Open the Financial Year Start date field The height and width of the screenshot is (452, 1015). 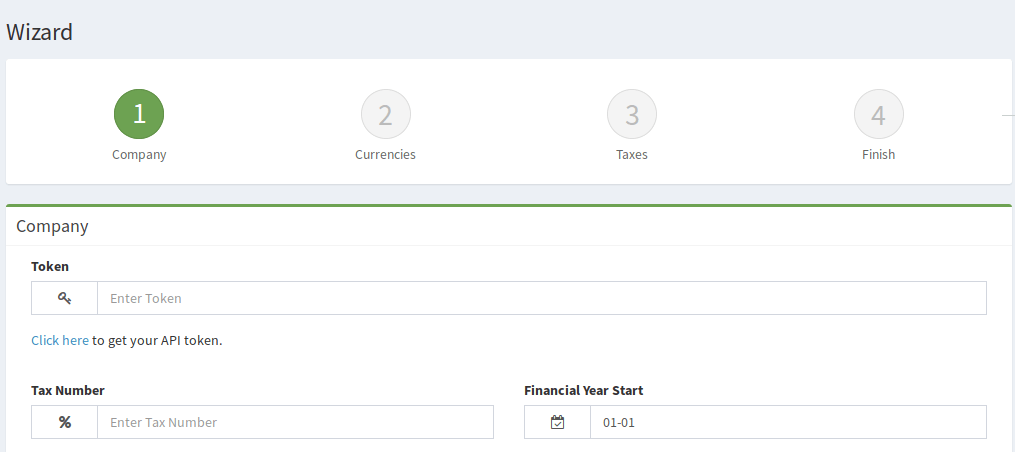788,422
